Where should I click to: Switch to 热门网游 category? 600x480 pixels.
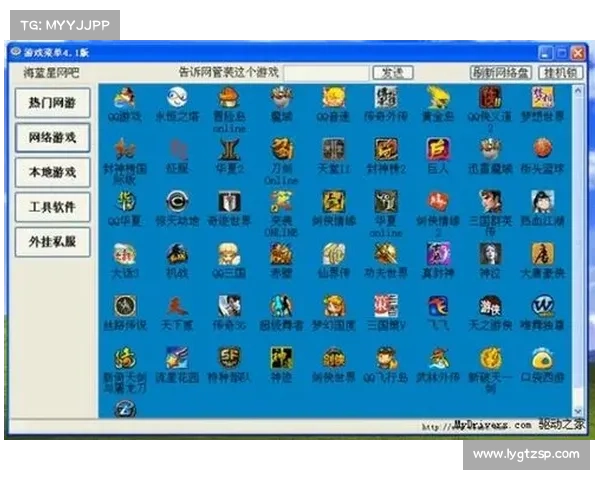pos(52,103)
